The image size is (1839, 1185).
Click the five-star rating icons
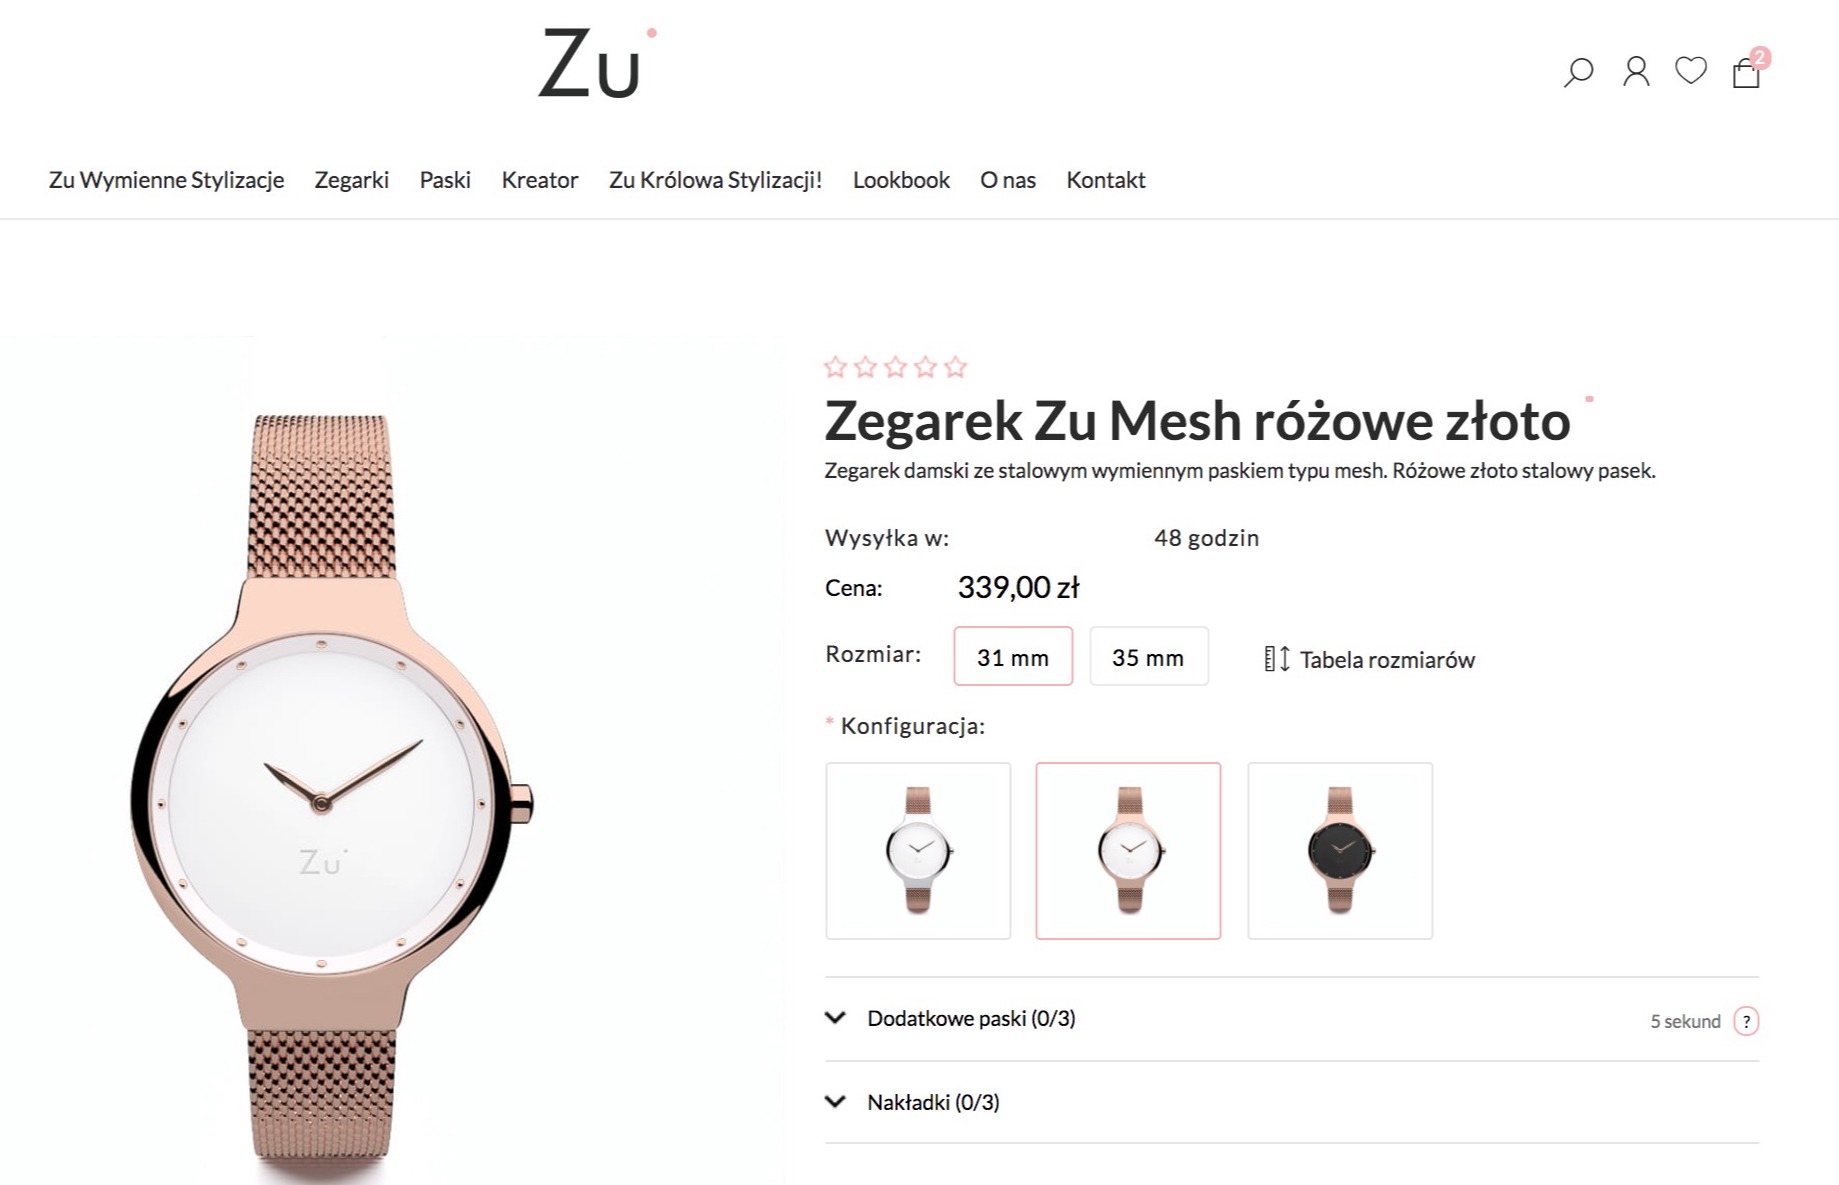click(895, 367)
